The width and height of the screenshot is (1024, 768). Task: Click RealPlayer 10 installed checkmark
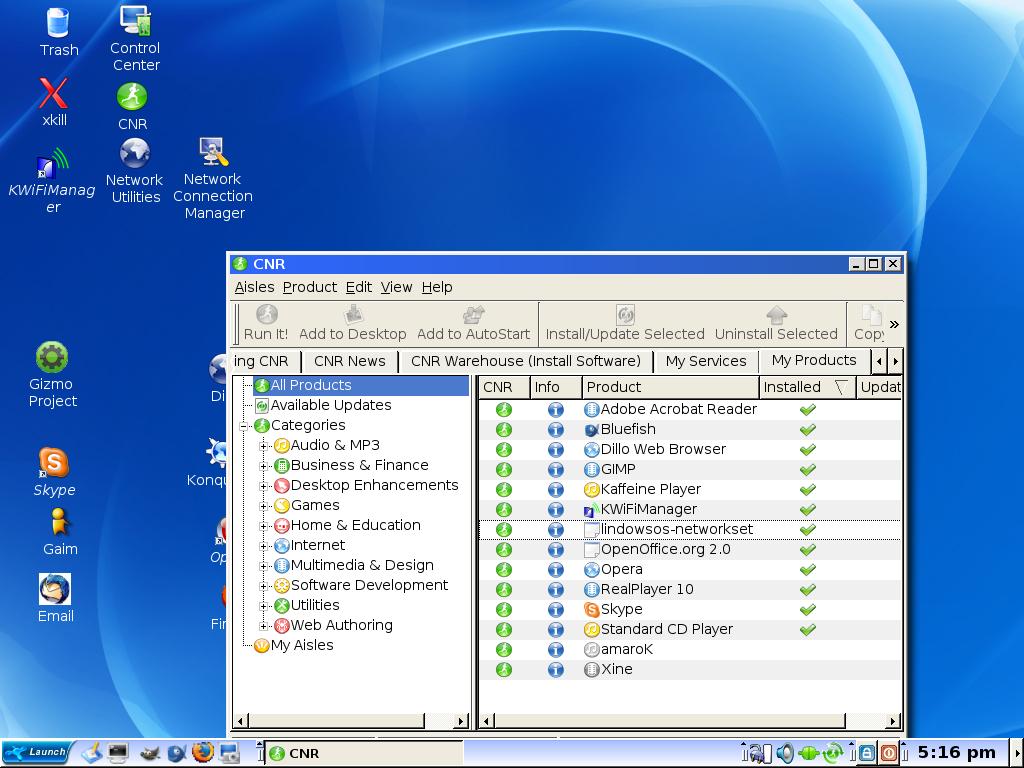pyautogui.click(x=808, y=589)
